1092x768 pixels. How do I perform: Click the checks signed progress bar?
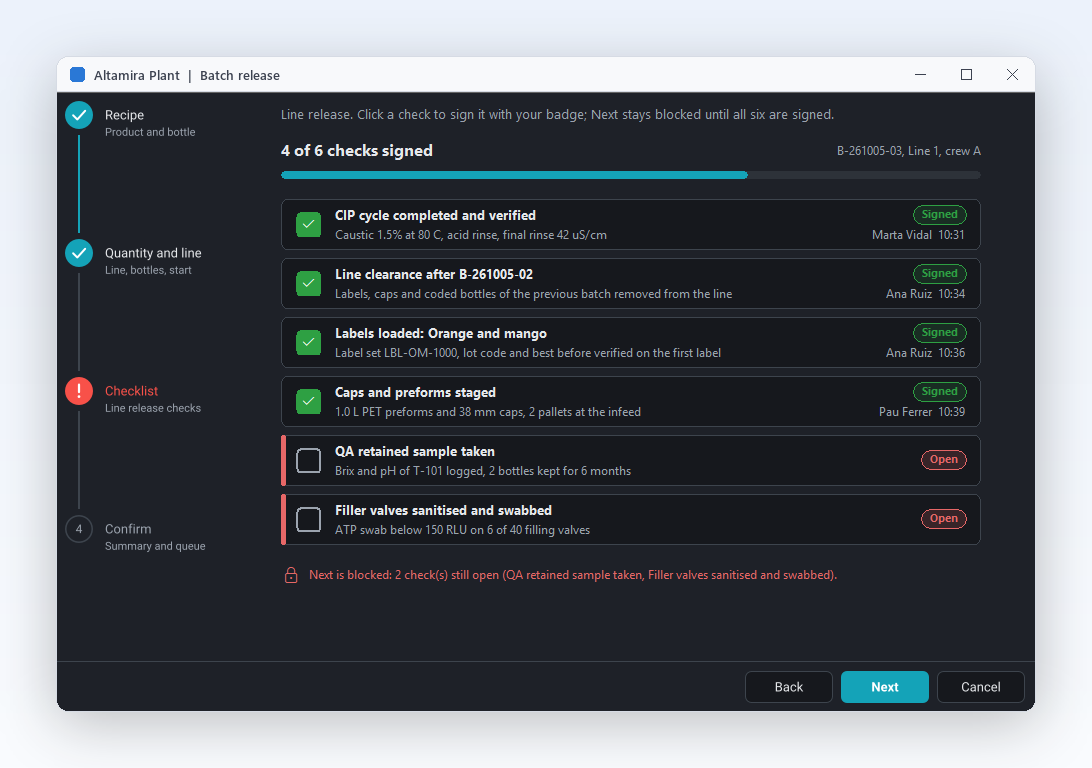[630, 175]
